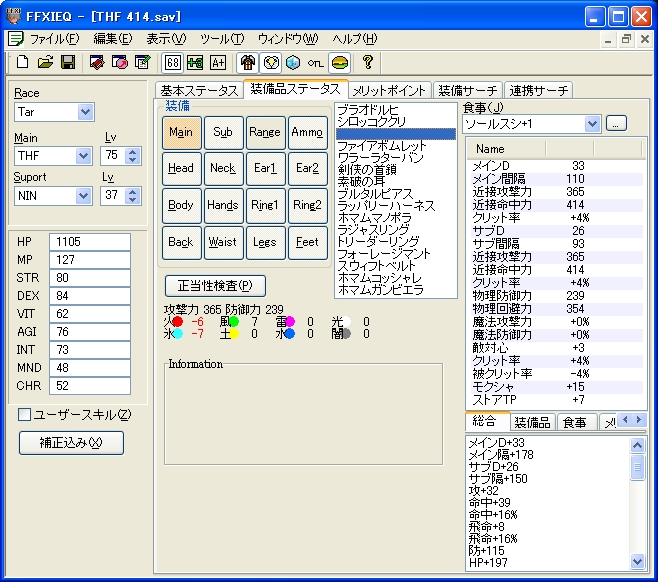Image resolution: width=658 pixels, height=582 pixels.
Task: Select the Ammo equipment slot button
Action: click(x=308, y=133)
